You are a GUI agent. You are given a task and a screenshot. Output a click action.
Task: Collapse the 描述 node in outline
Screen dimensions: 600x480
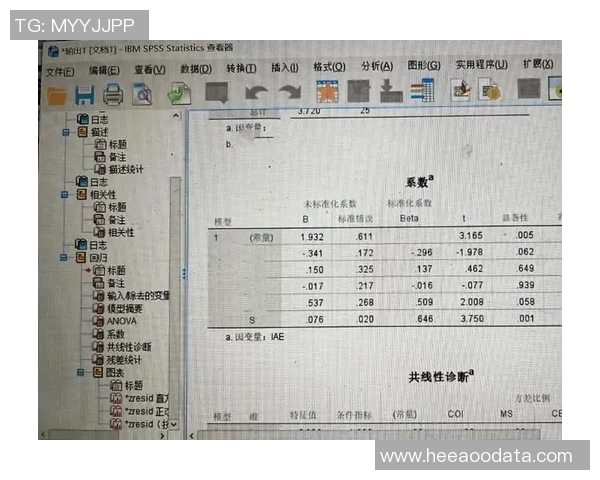point(66,132)
